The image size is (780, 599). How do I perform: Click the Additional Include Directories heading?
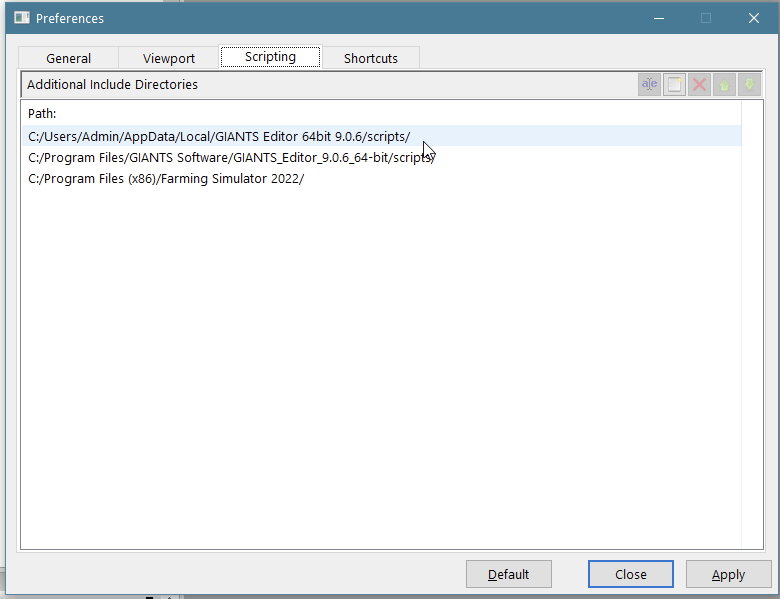pos(112,85)
